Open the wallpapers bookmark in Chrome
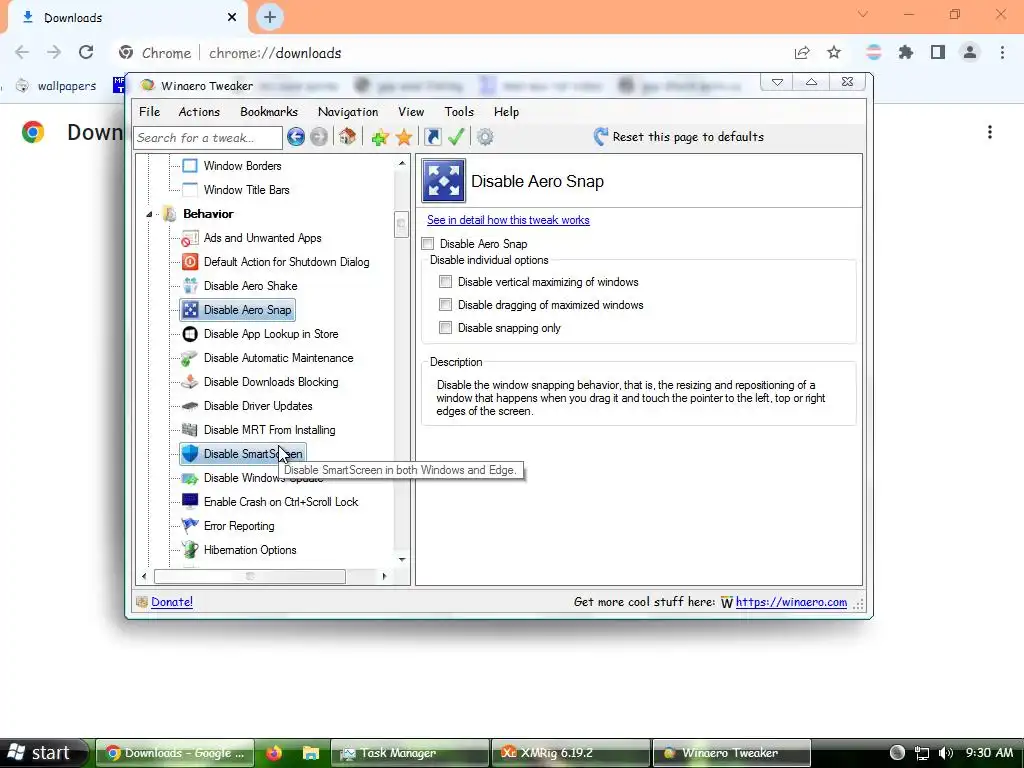This screenshot has width=1024, height=768. (x=56, y=86)
